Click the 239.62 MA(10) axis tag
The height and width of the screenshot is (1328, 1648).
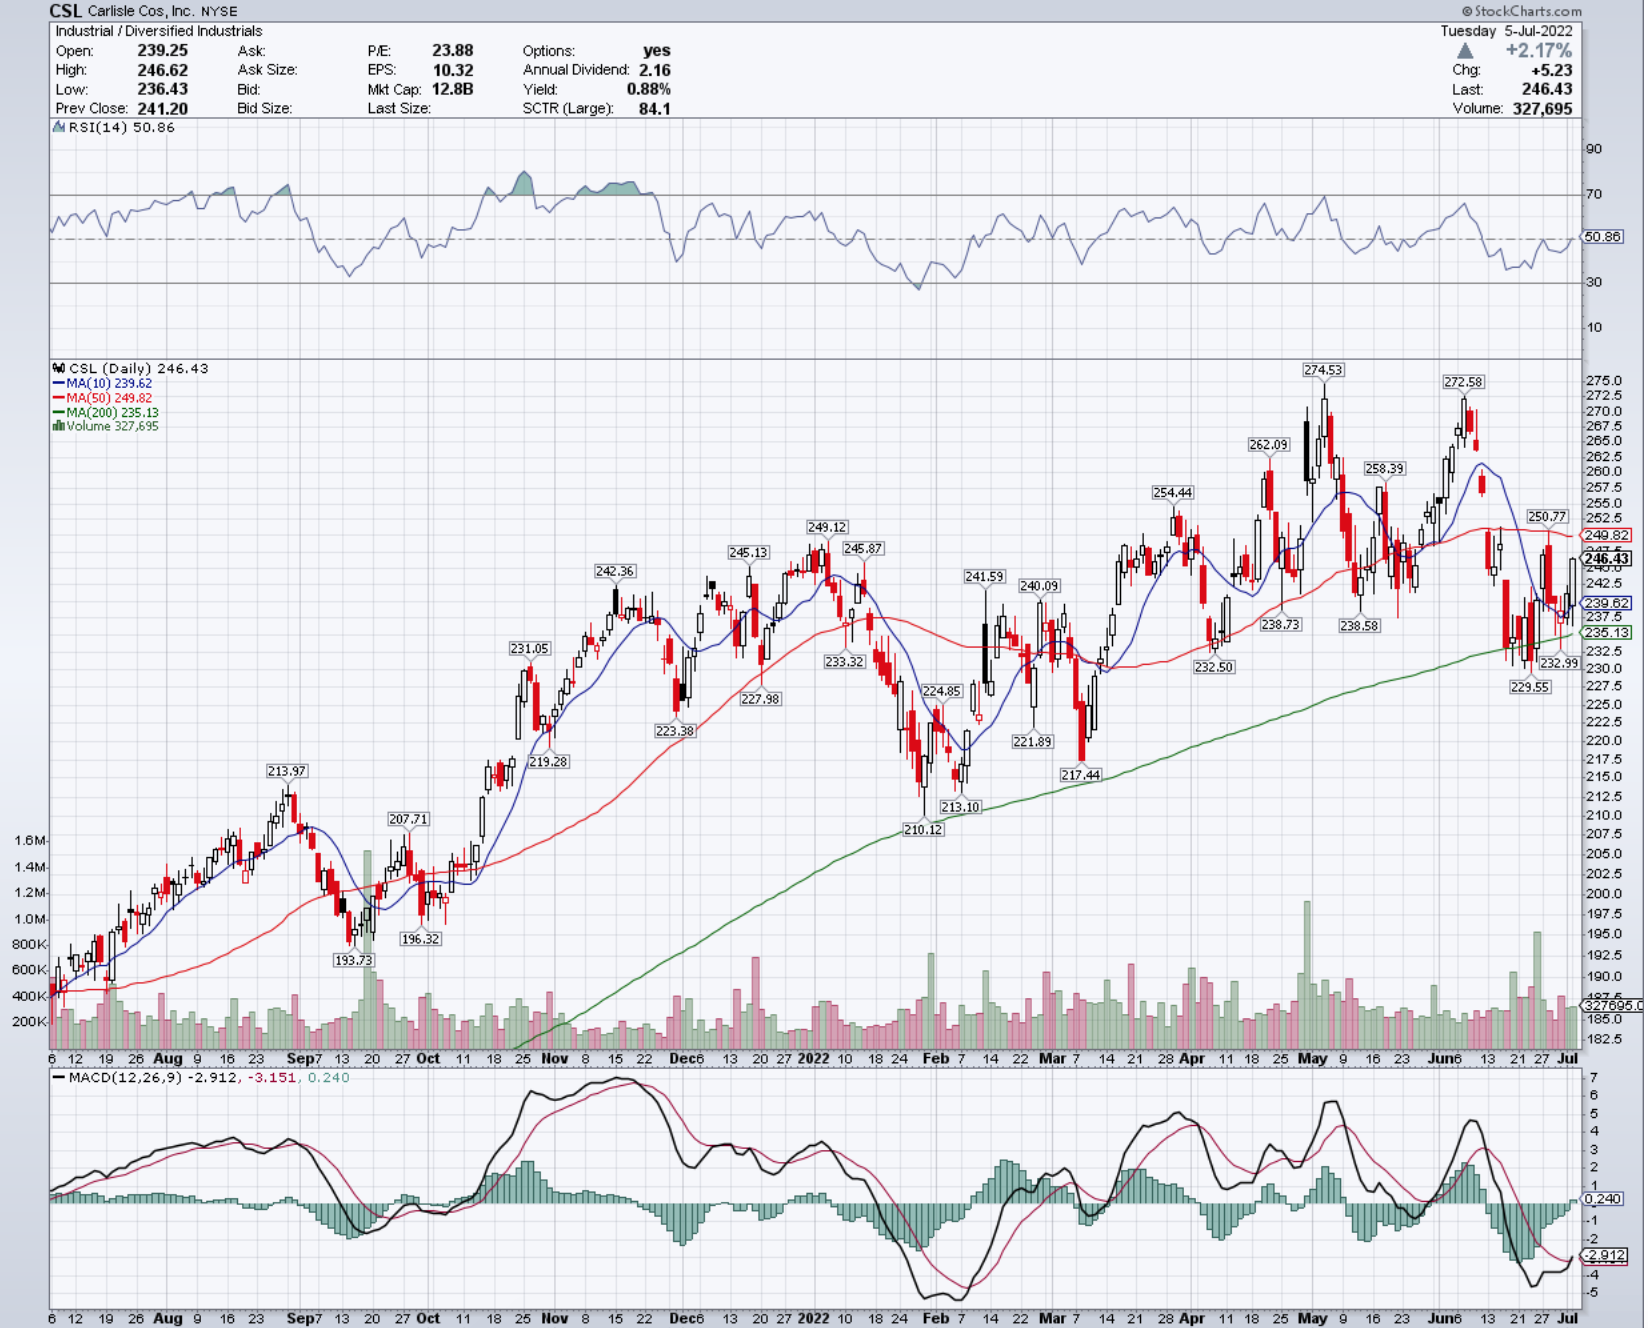pyautogui.click(x=1607, y=603)
